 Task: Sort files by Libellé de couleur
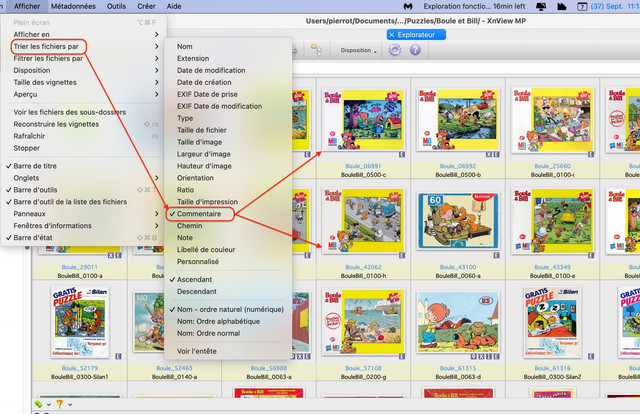click(206, 249)
